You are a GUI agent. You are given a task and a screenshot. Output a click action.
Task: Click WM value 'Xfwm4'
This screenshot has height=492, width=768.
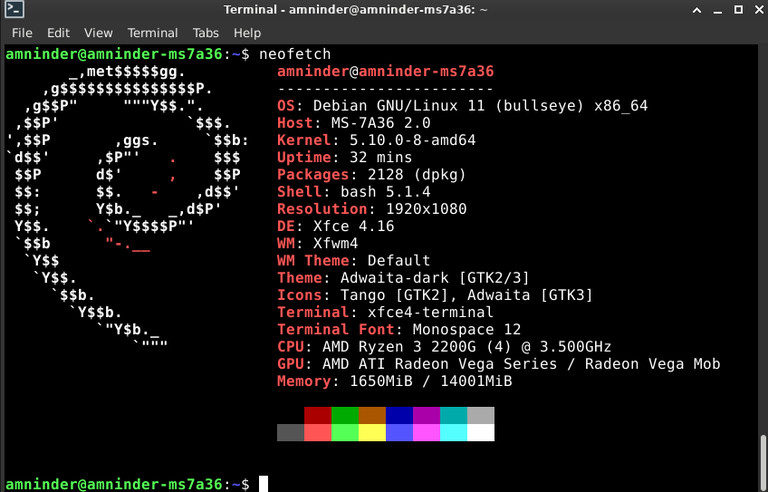[x=336, y=244]
